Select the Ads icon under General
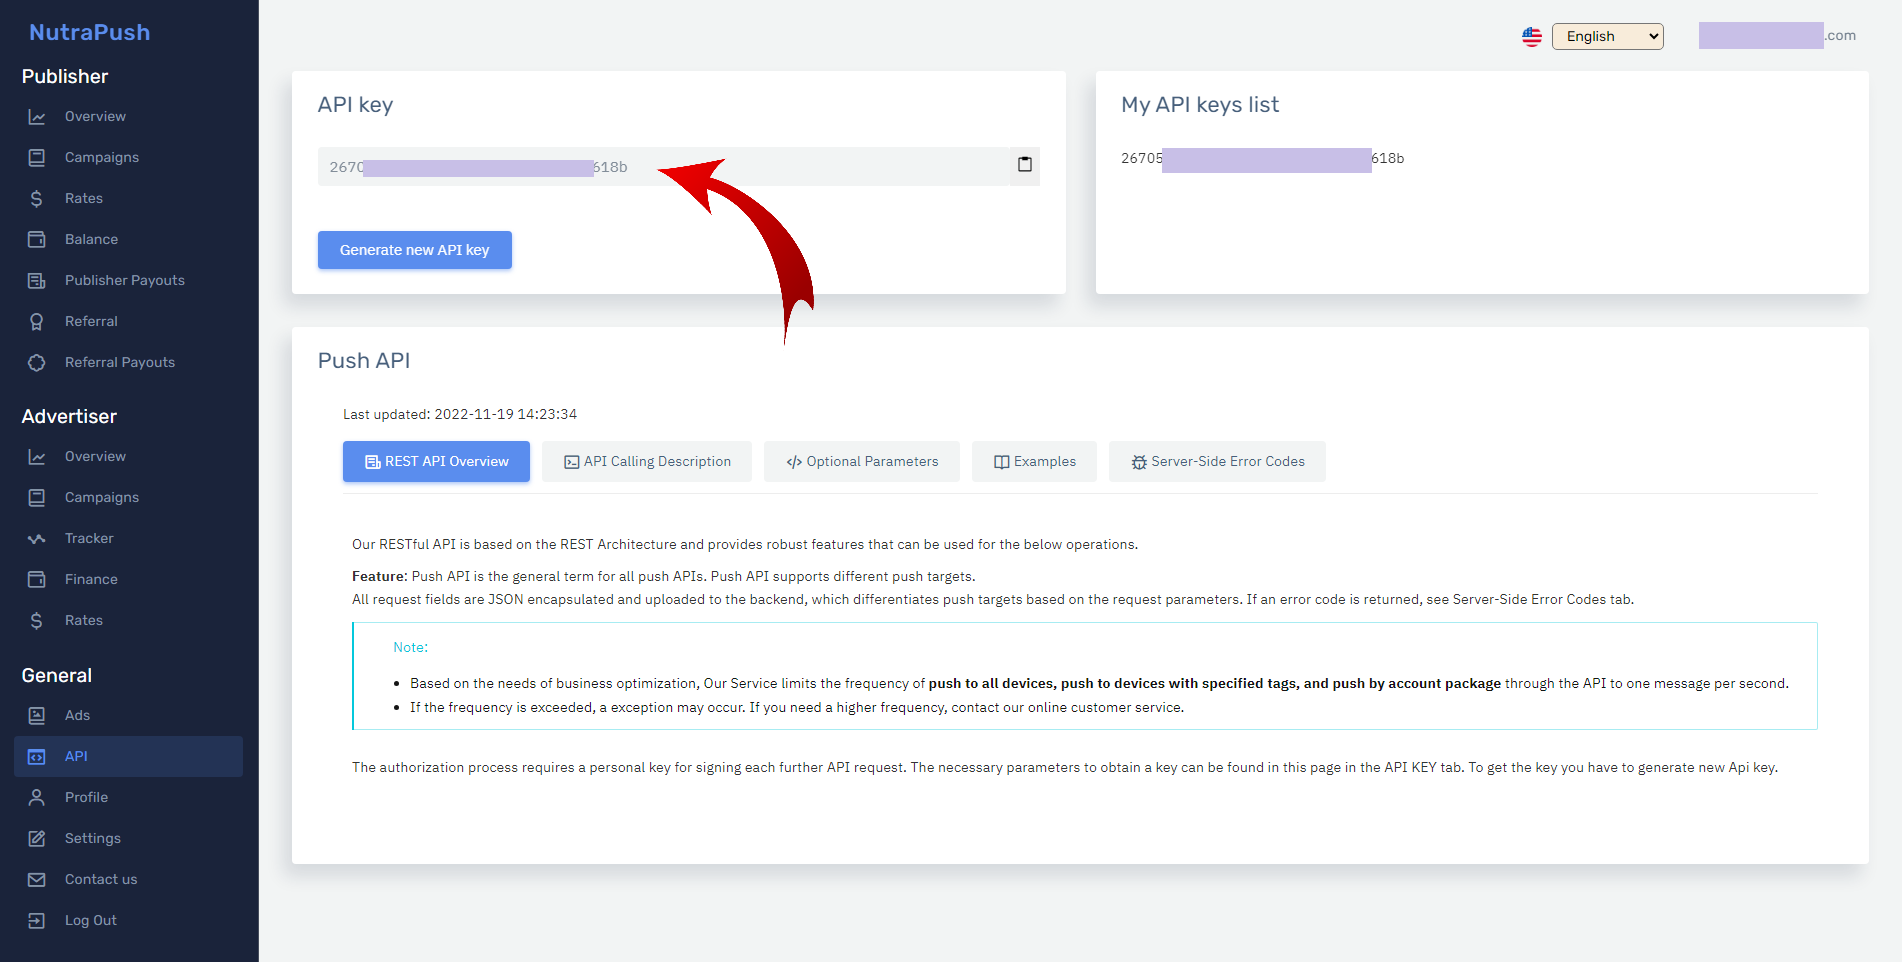1902x962 pixels. [37, 715]
